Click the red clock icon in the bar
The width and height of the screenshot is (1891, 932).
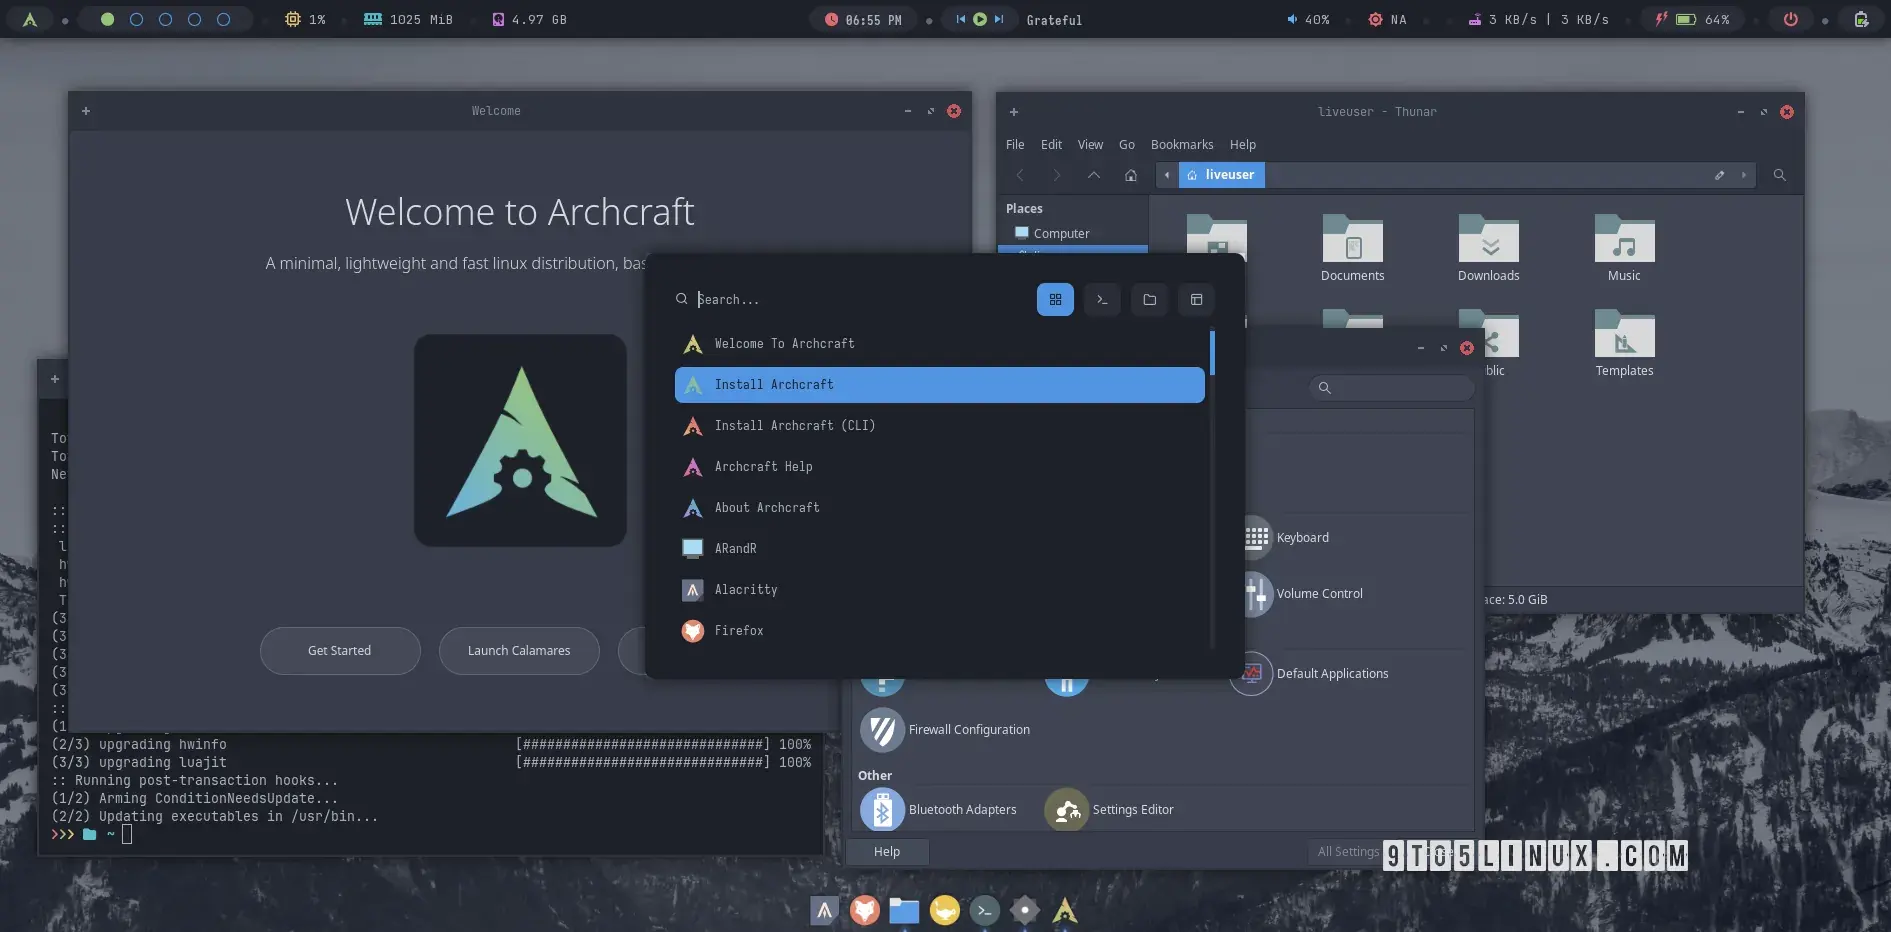pyautogui.click(x=831, y=19)
